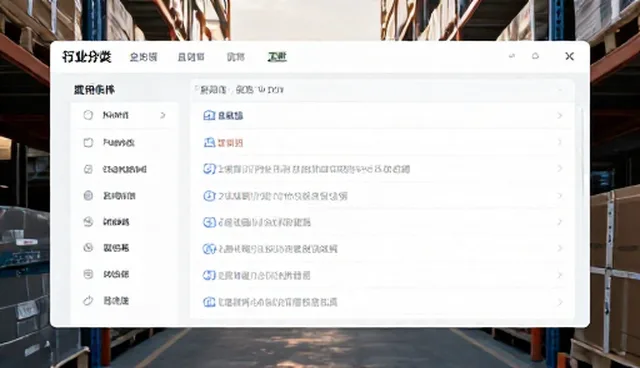Open the longest-titled row in the list

click(x=383, y=169)
